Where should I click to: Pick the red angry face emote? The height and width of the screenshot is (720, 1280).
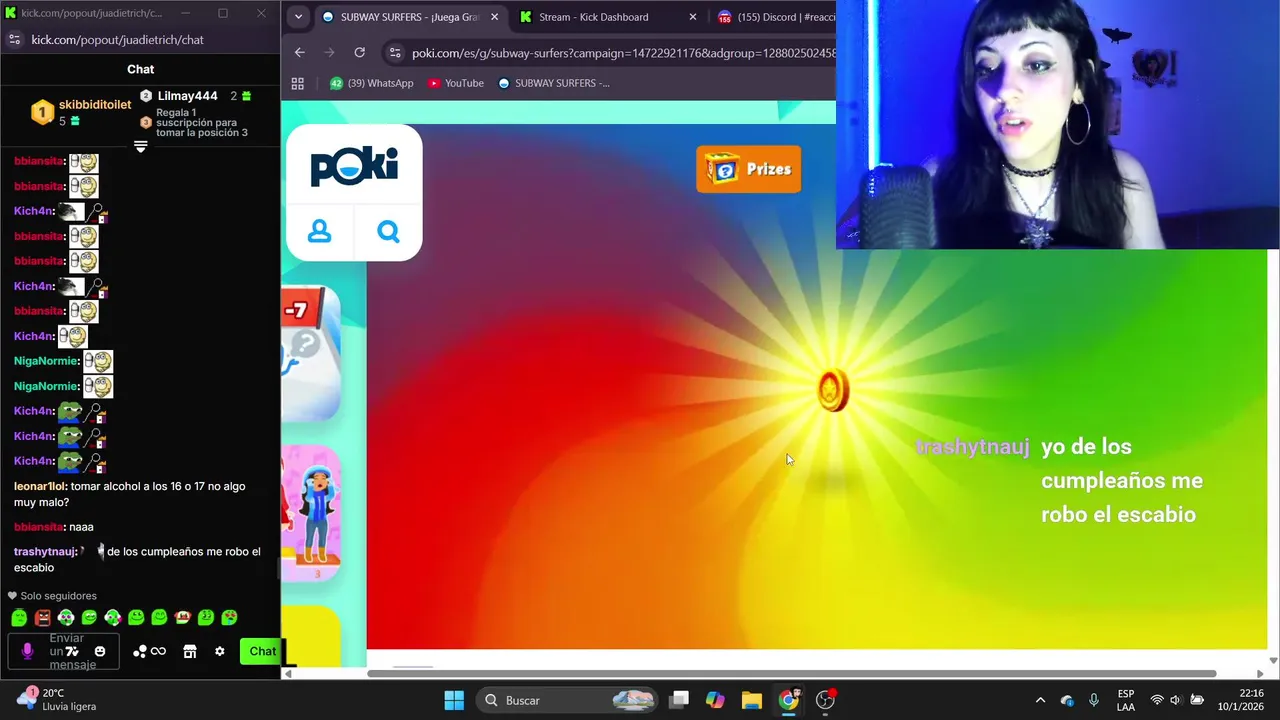(x=43, y=618)
